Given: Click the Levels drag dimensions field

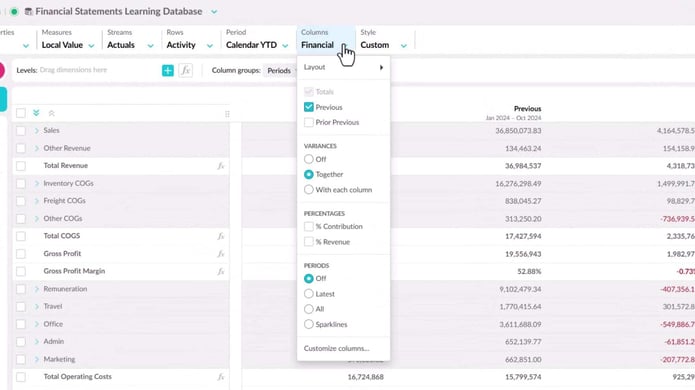Looking at the screenshot, I should pos(73,70).
